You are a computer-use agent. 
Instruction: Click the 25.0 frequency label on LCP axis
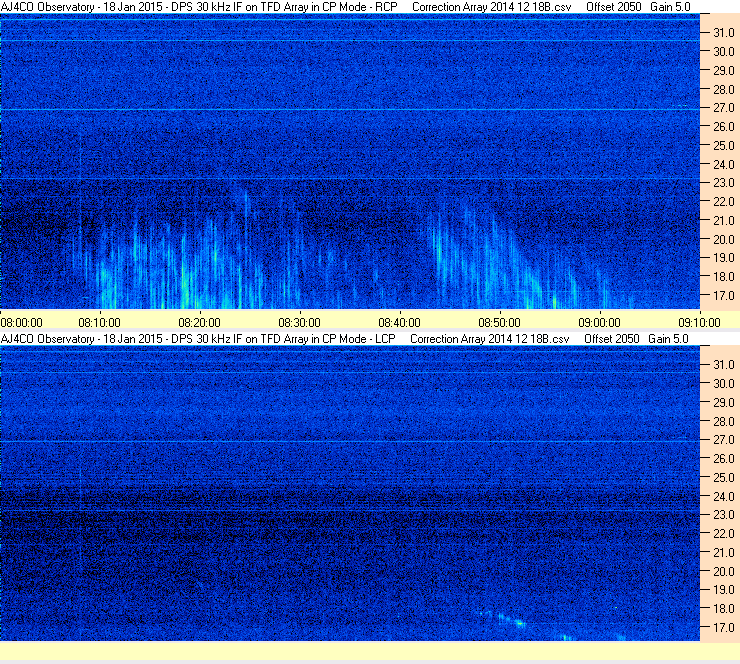click(723, 478)
